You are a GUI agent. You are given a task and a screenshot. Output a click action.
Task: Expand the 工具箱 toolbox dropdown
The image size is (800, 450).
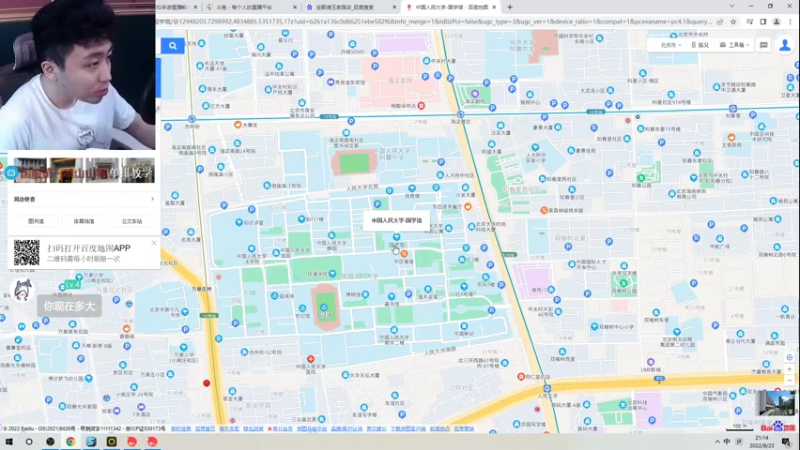point(735,45)
